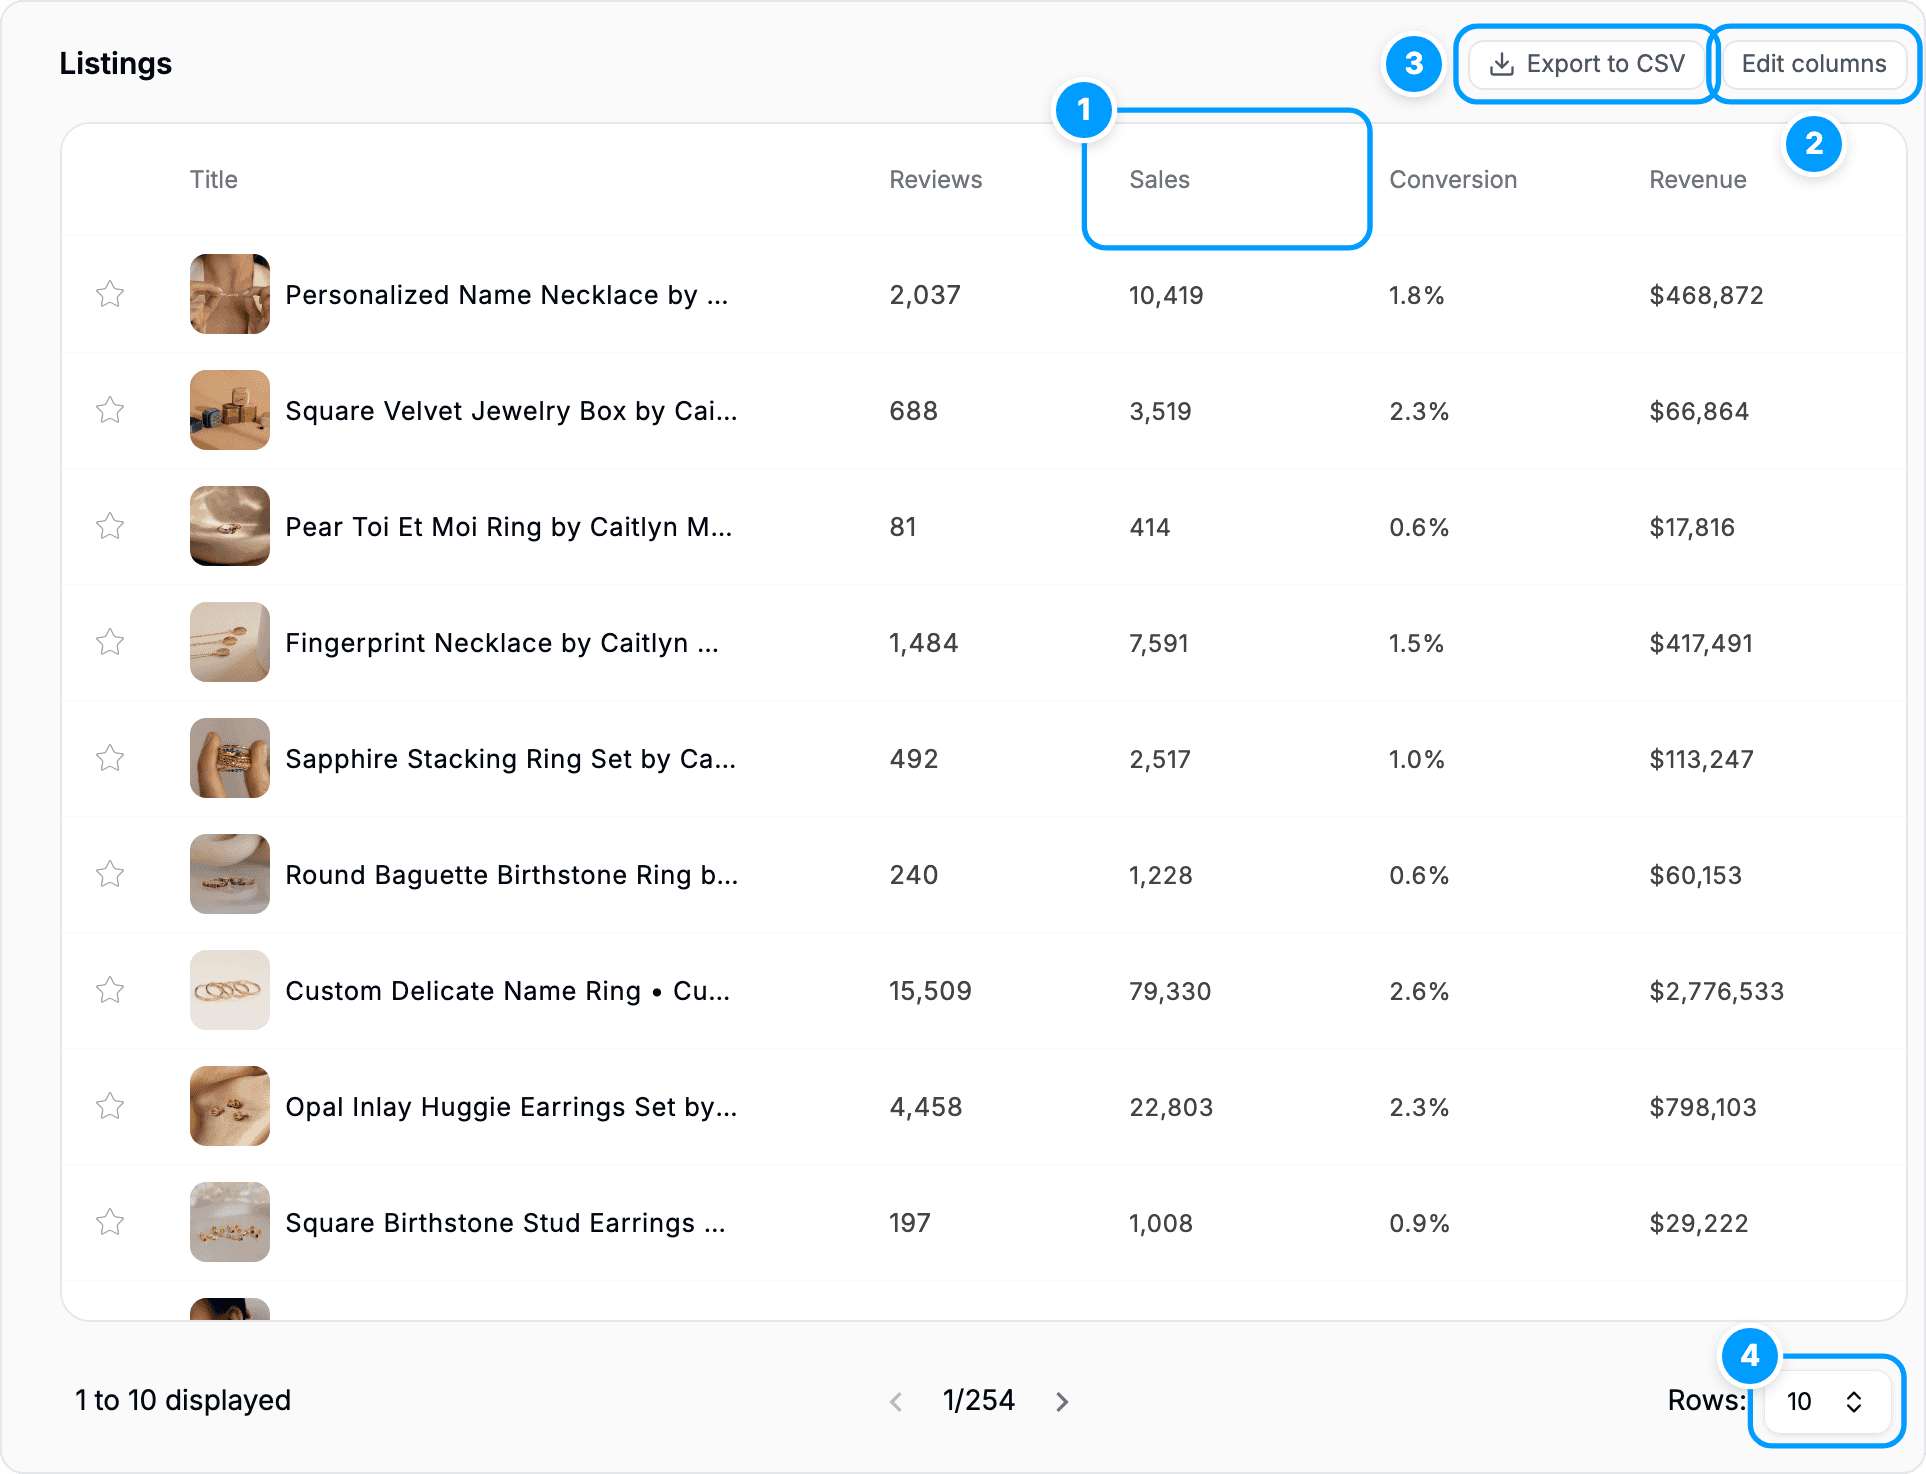Viewport: 1926px width, 1474px height.
Task: Open Personalized Name Necklace thumbnail
Action: (x=230, y=294)
